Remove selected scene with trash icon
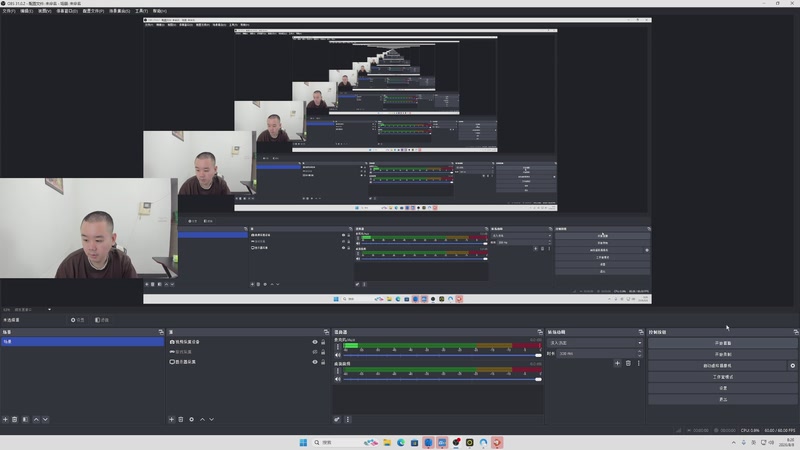This screenshot has width=800, height=450. click(15, 419)
